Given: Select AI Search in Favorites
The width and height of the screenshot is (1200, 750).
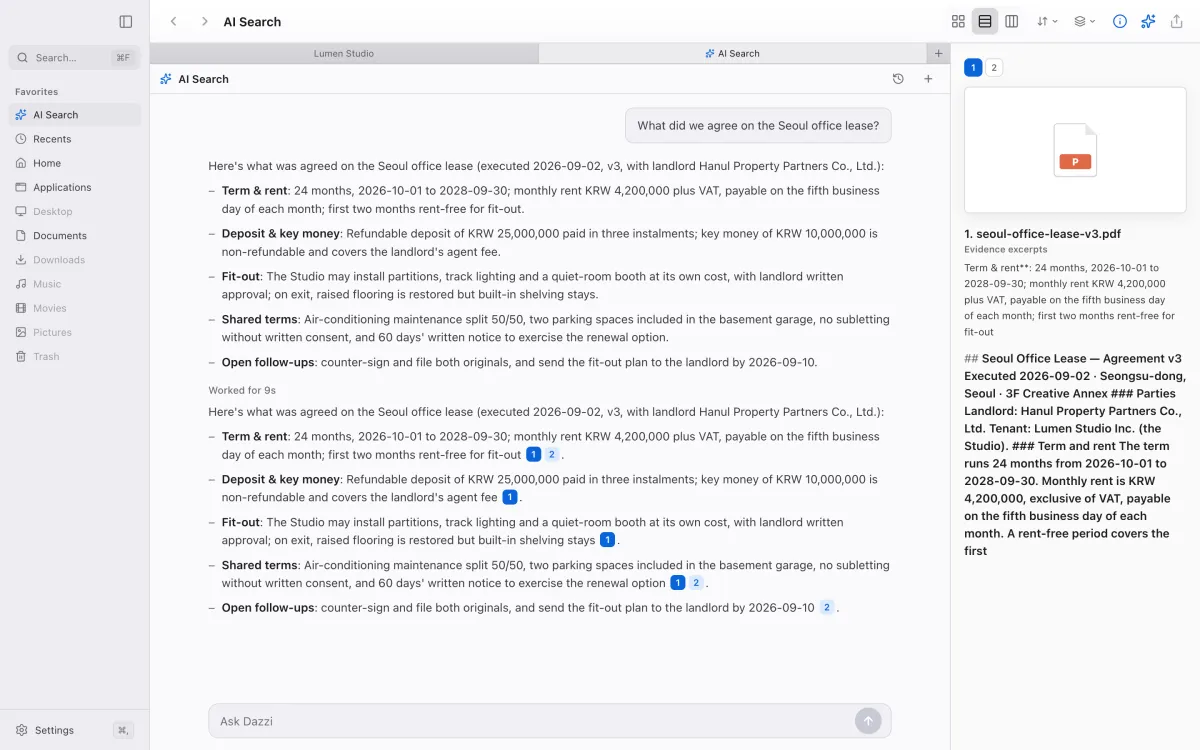Looking at the screenshot, I should coord(75,115).
